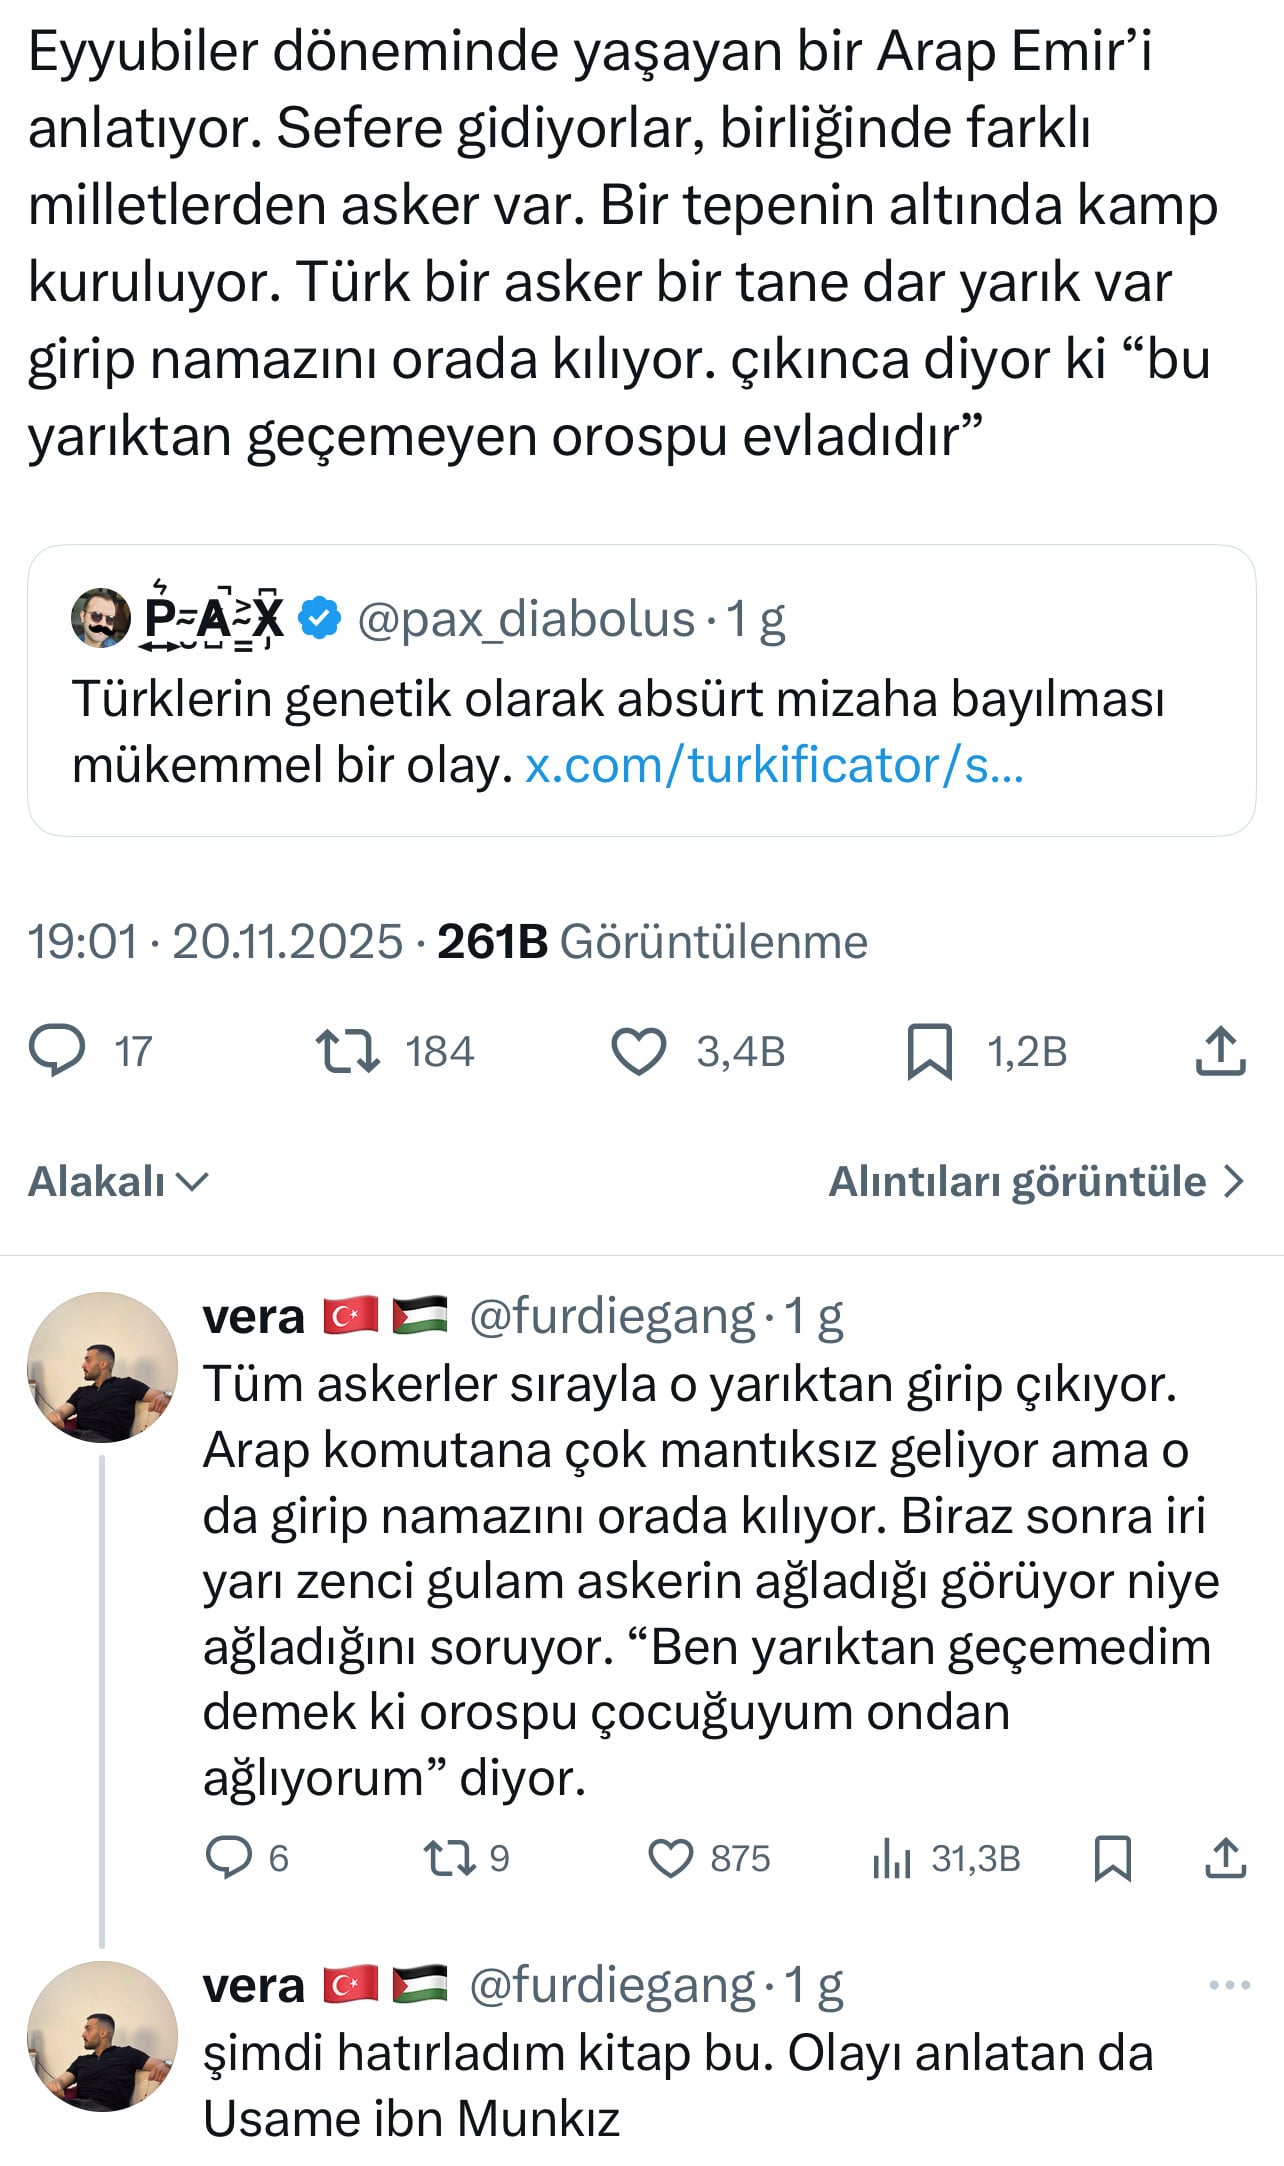Repost the main tweet with retweet icon
The image size is (1284, 2166).
click(x=347, y=1051)
